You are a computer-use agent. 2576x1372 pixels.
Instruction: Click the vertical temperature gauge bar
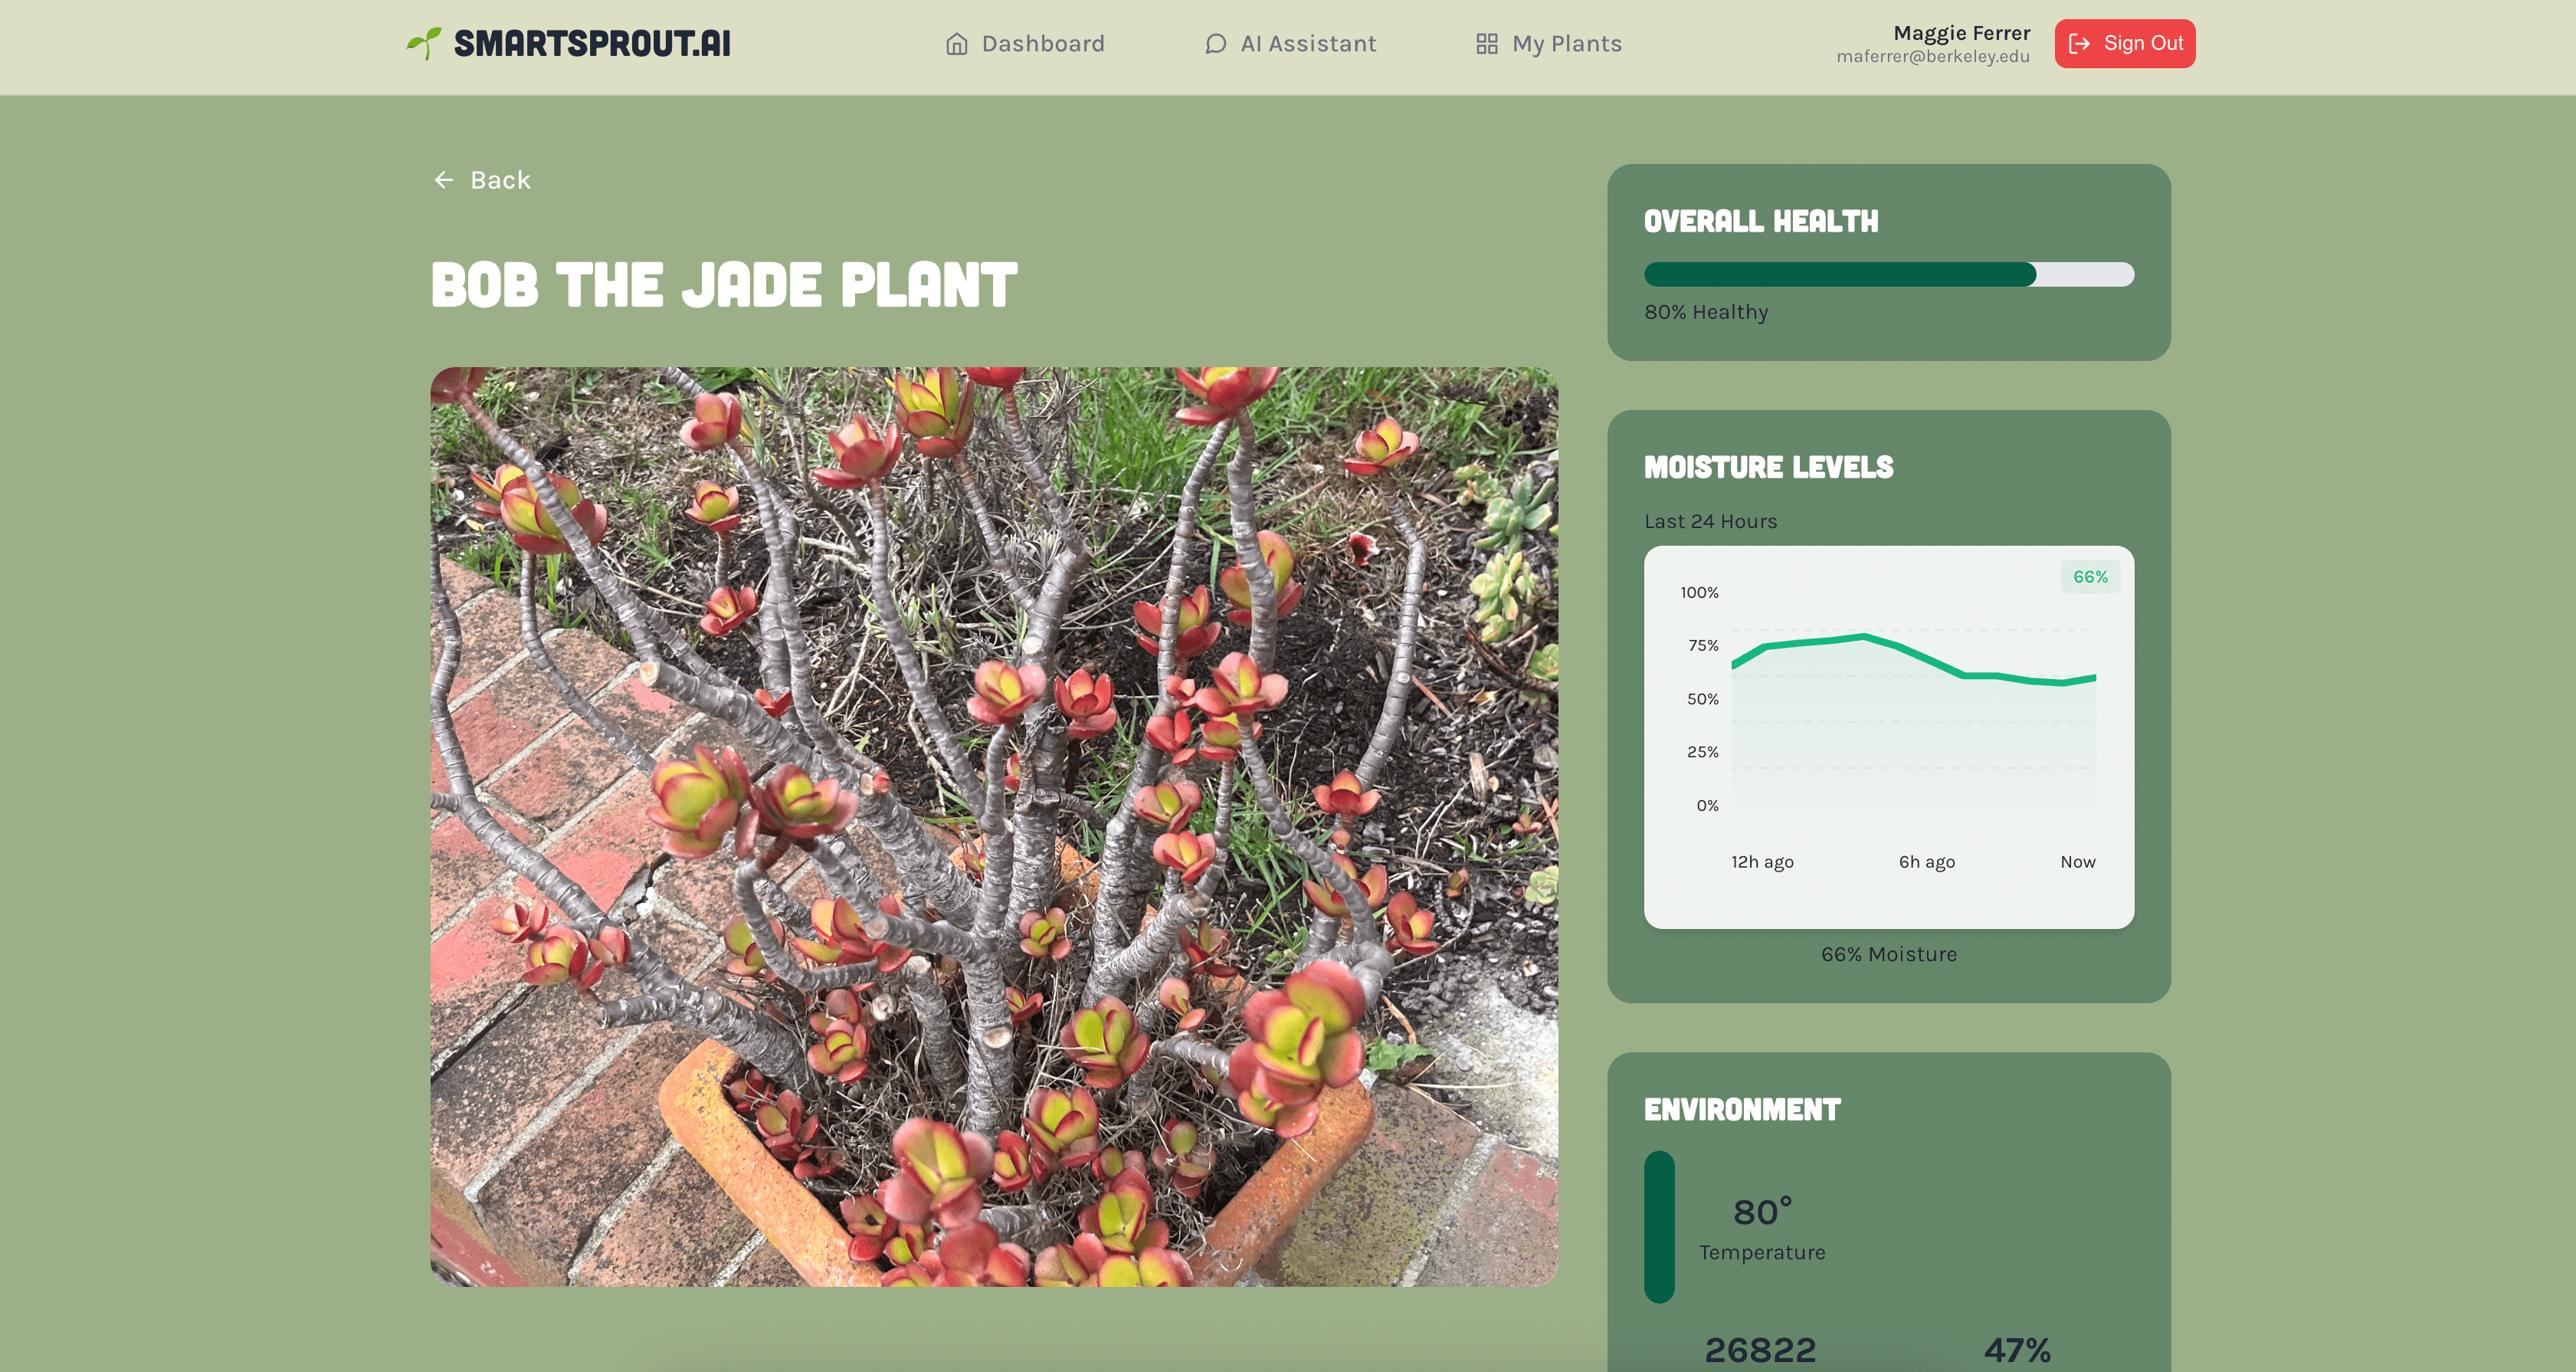(x=1659, y=1226)
